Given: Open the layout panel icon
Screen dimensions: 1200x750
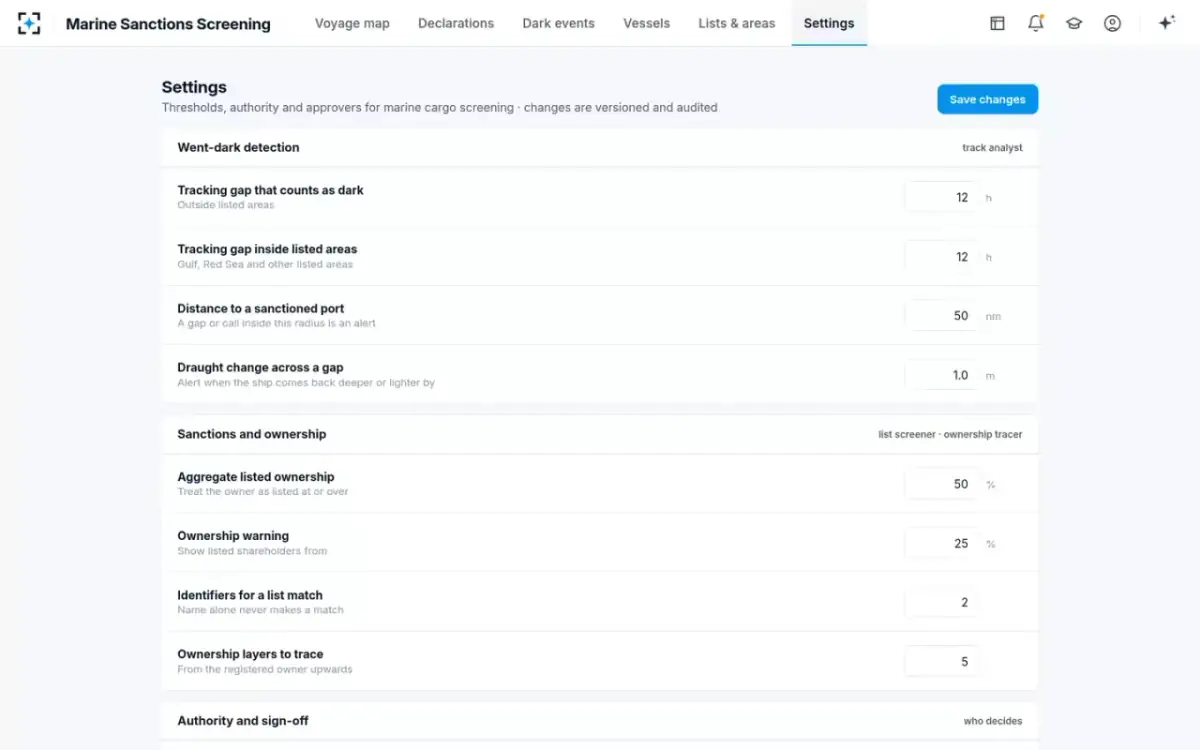Looking at the screenshot, I should pyautogui.click(x=997, y=23).
